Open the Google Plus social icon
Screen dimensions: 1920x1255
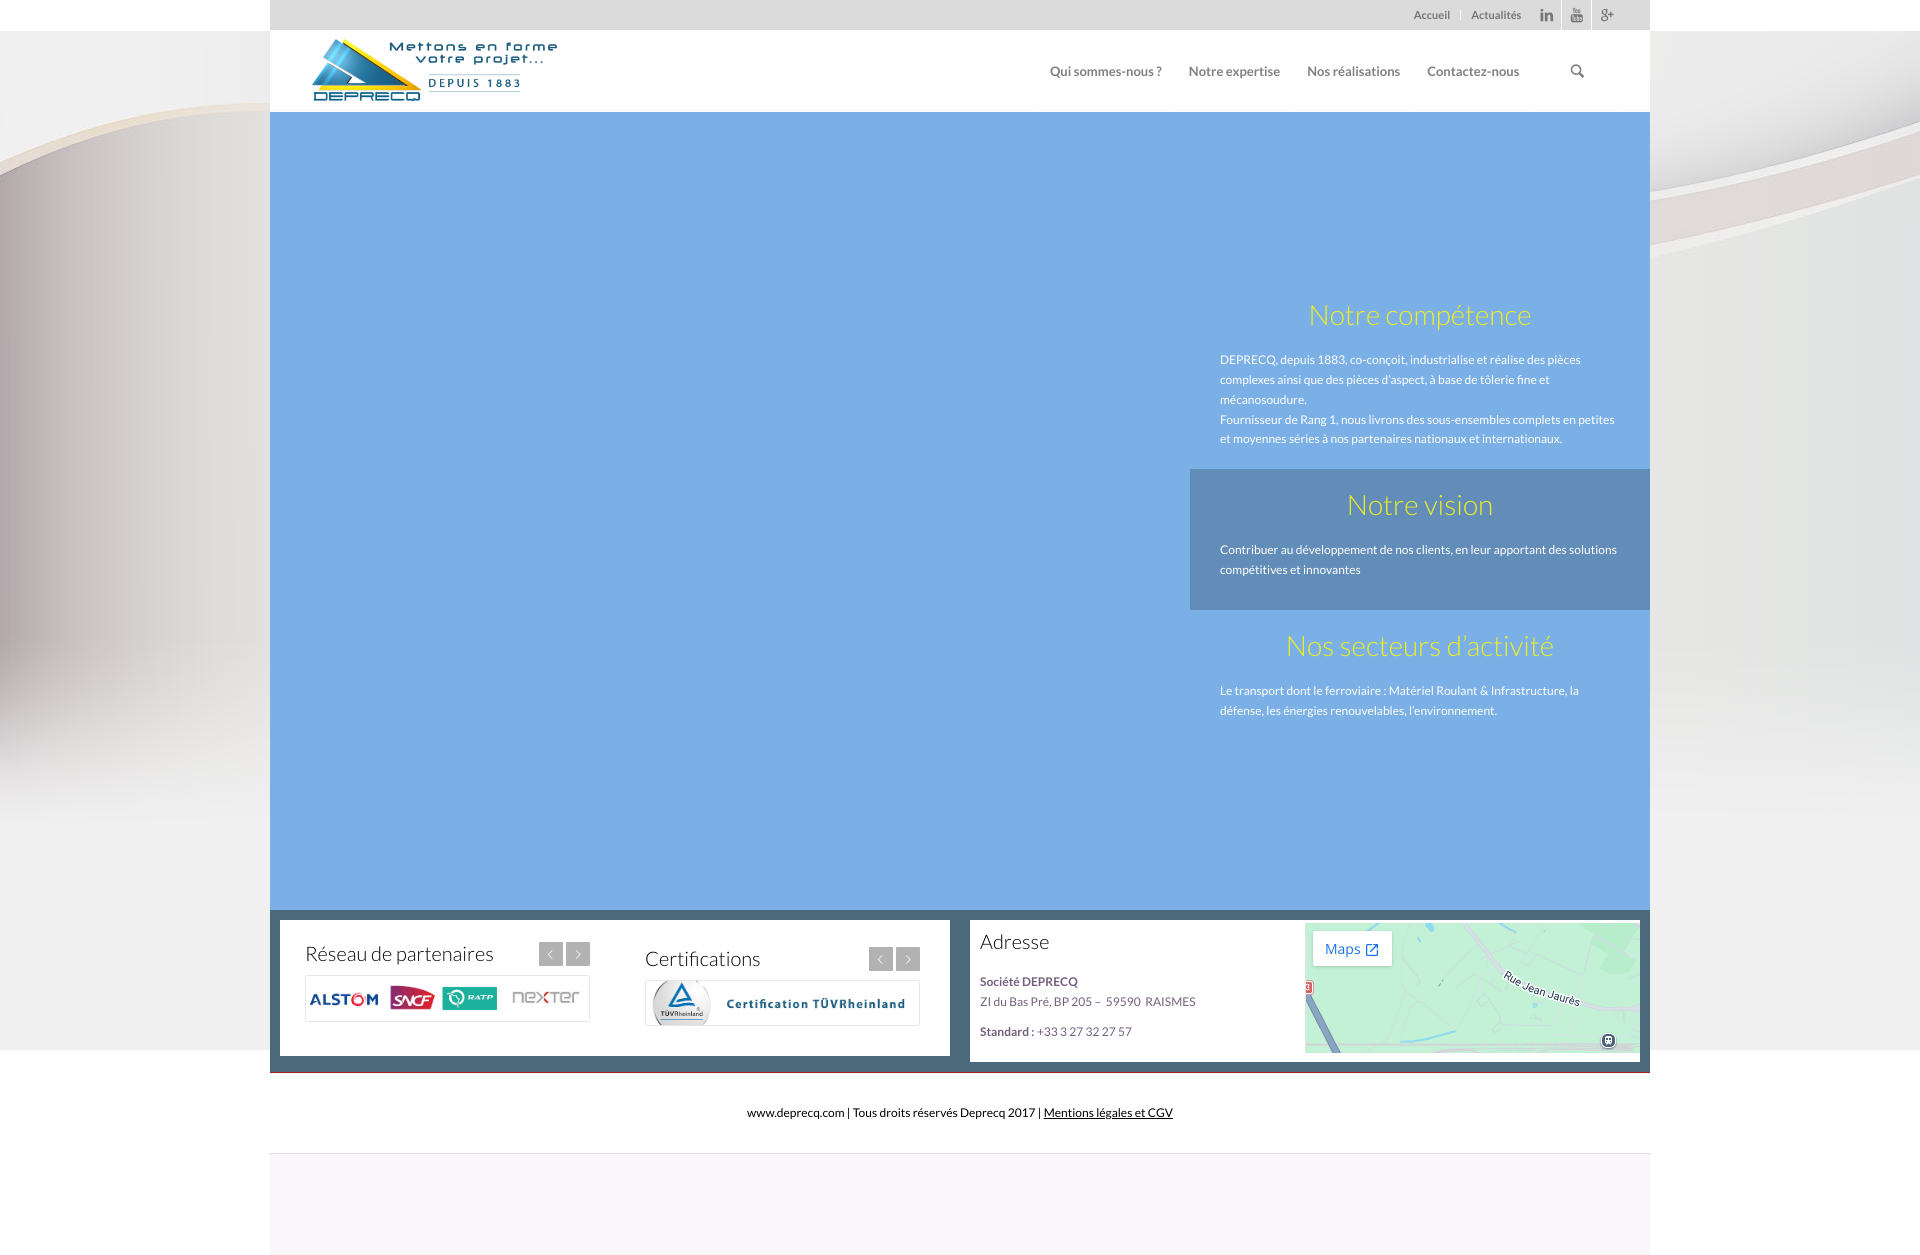pos(1607,15)
